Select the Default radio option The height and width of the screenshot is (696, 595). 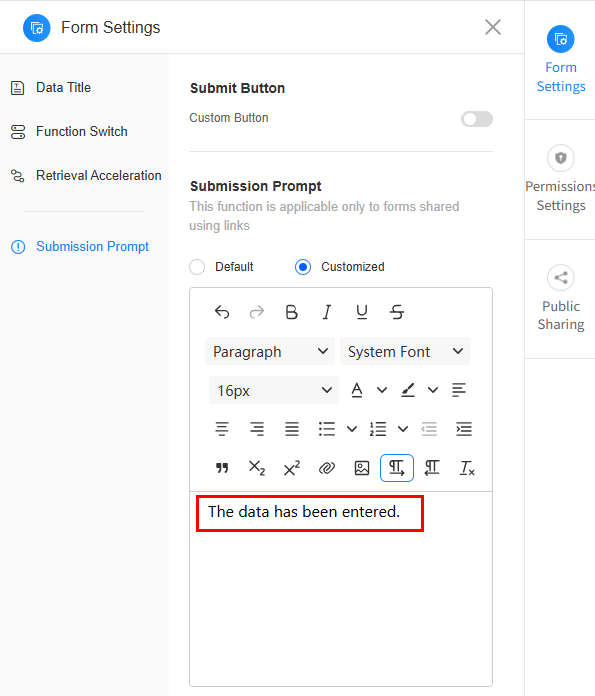197,267
